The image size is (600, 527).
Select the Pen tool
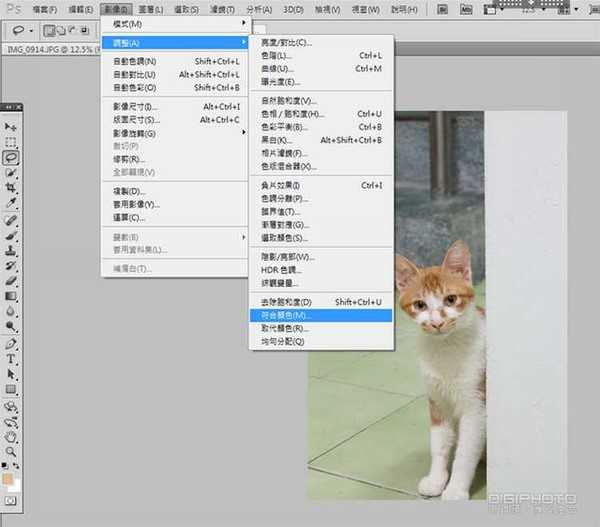pos(11,343)
